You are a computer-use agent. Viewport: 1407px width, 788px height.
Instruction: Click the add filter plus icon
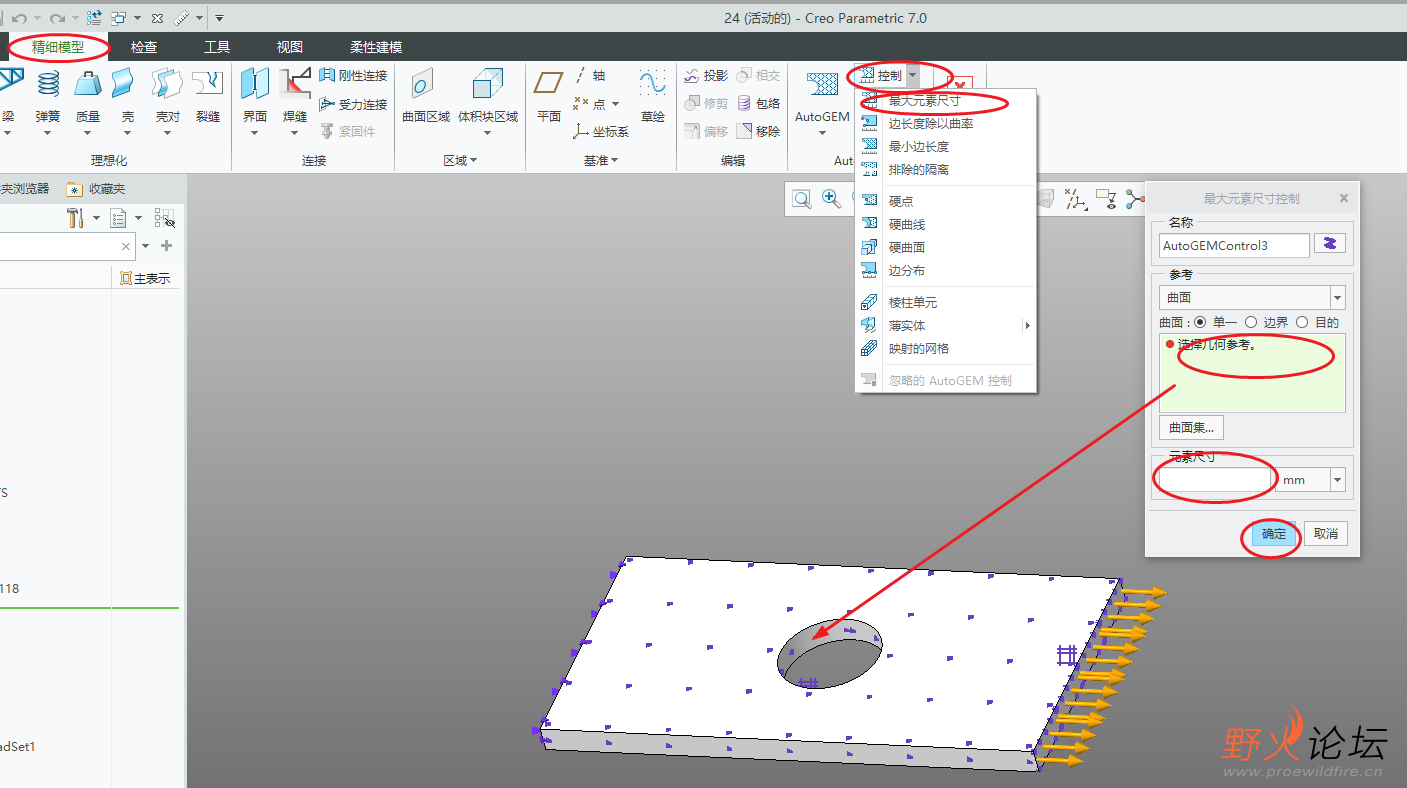coord(166,246)
